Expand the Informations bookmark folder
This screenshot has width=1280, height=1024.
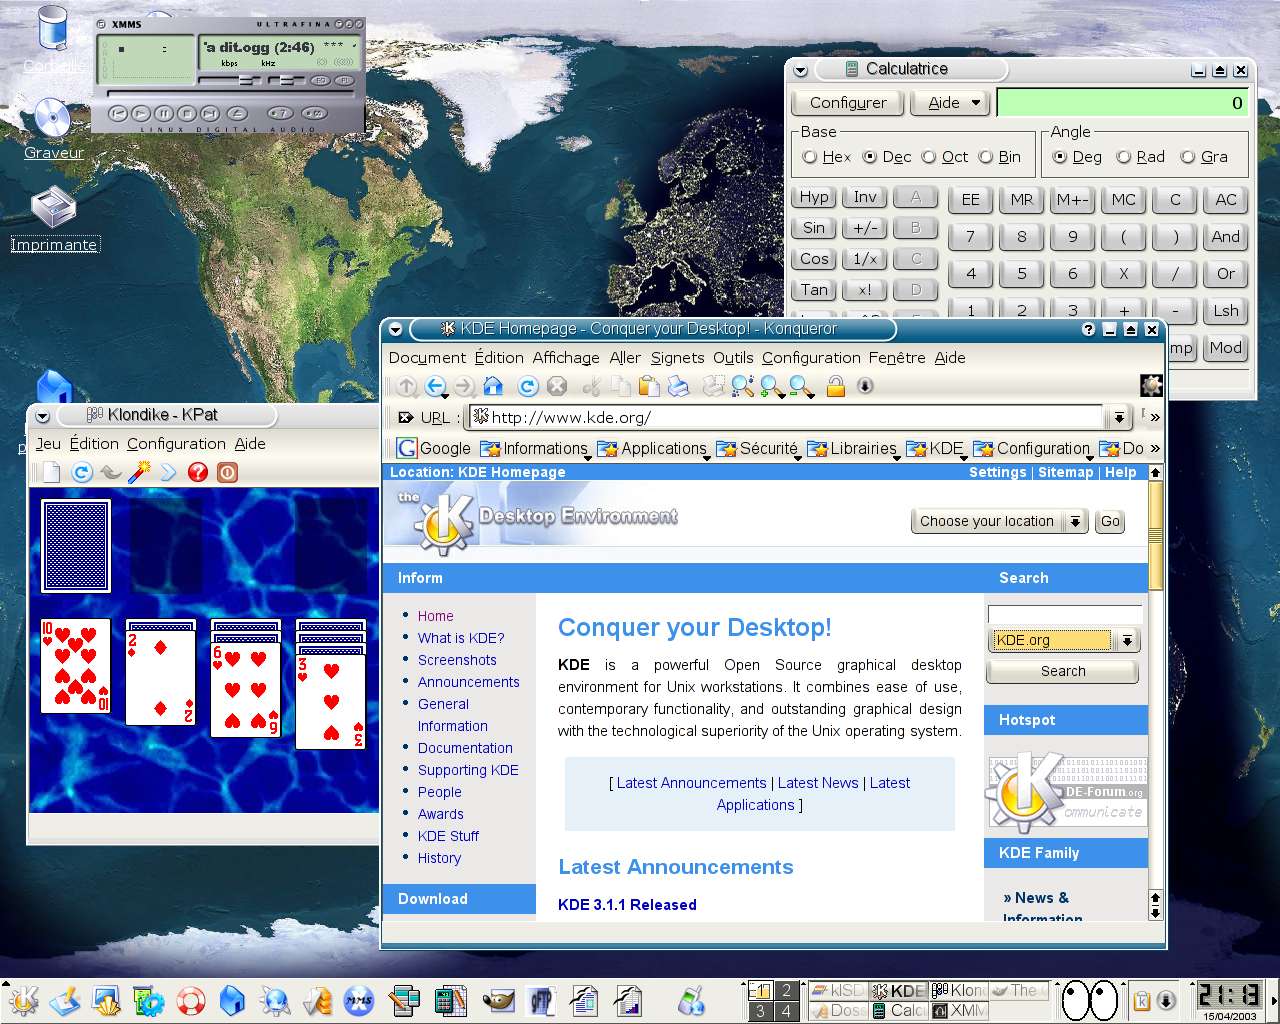point(534,448)
